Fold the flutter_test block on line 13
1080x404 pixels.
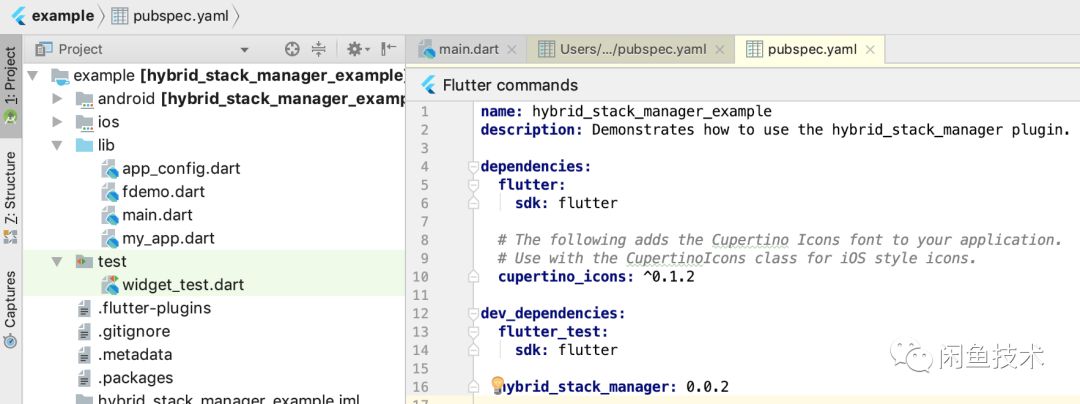[472, 332]
